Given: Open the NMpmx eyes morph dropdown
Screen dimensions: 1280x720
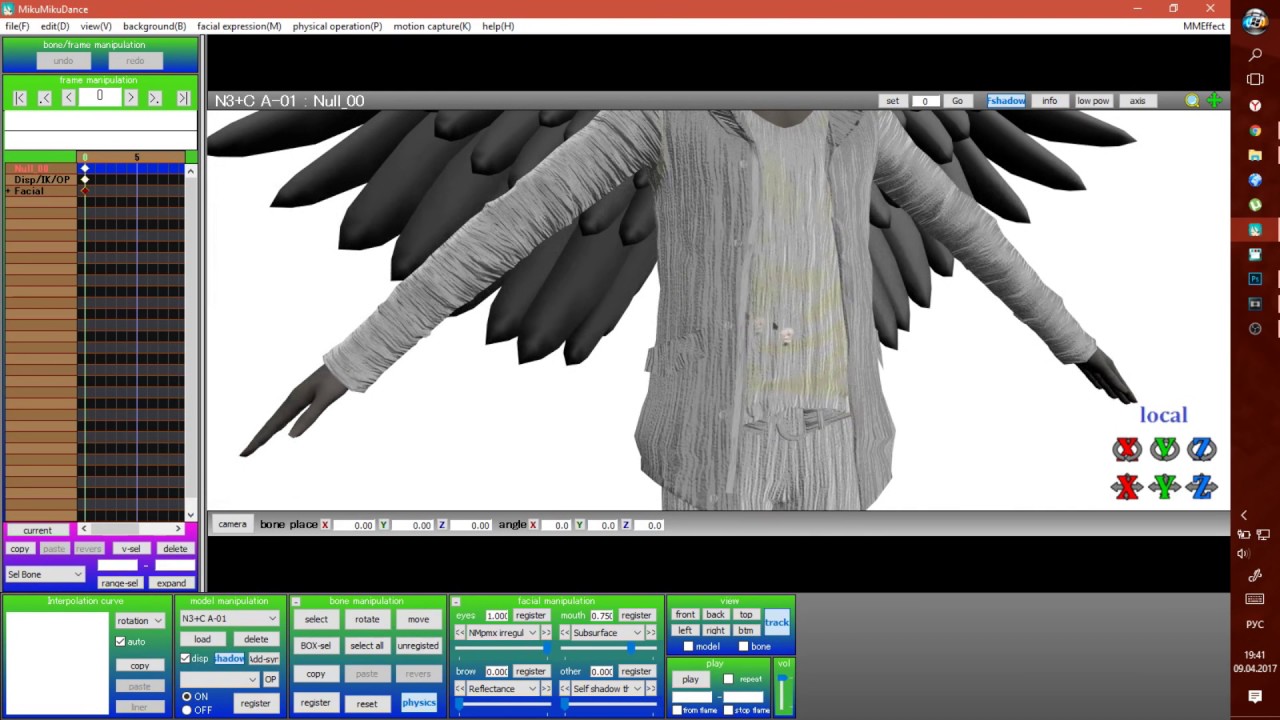Looking at the screenshot, I should pyautogui.click(x=503, y=633).
